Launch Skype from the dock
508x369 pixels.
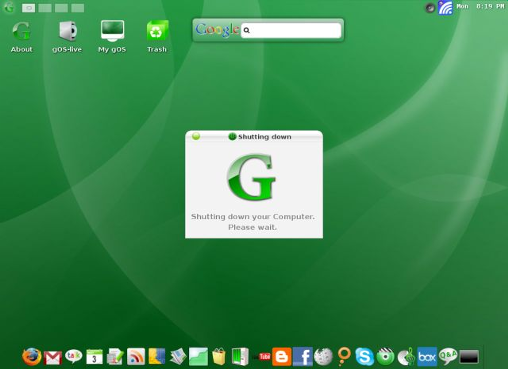click(x=364, y=356)
